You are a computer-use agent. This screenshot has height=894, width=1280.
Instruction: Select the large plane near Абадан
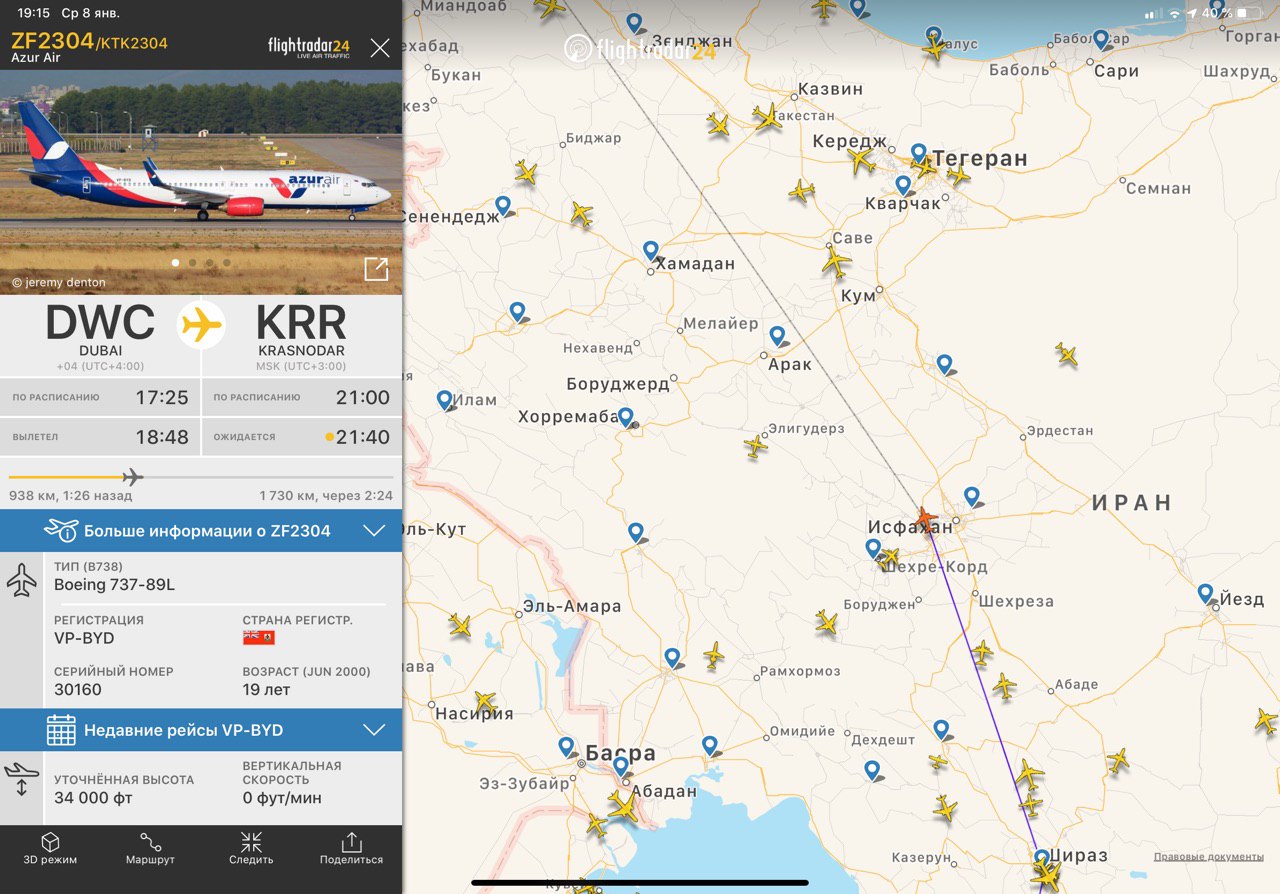(623, 805)
